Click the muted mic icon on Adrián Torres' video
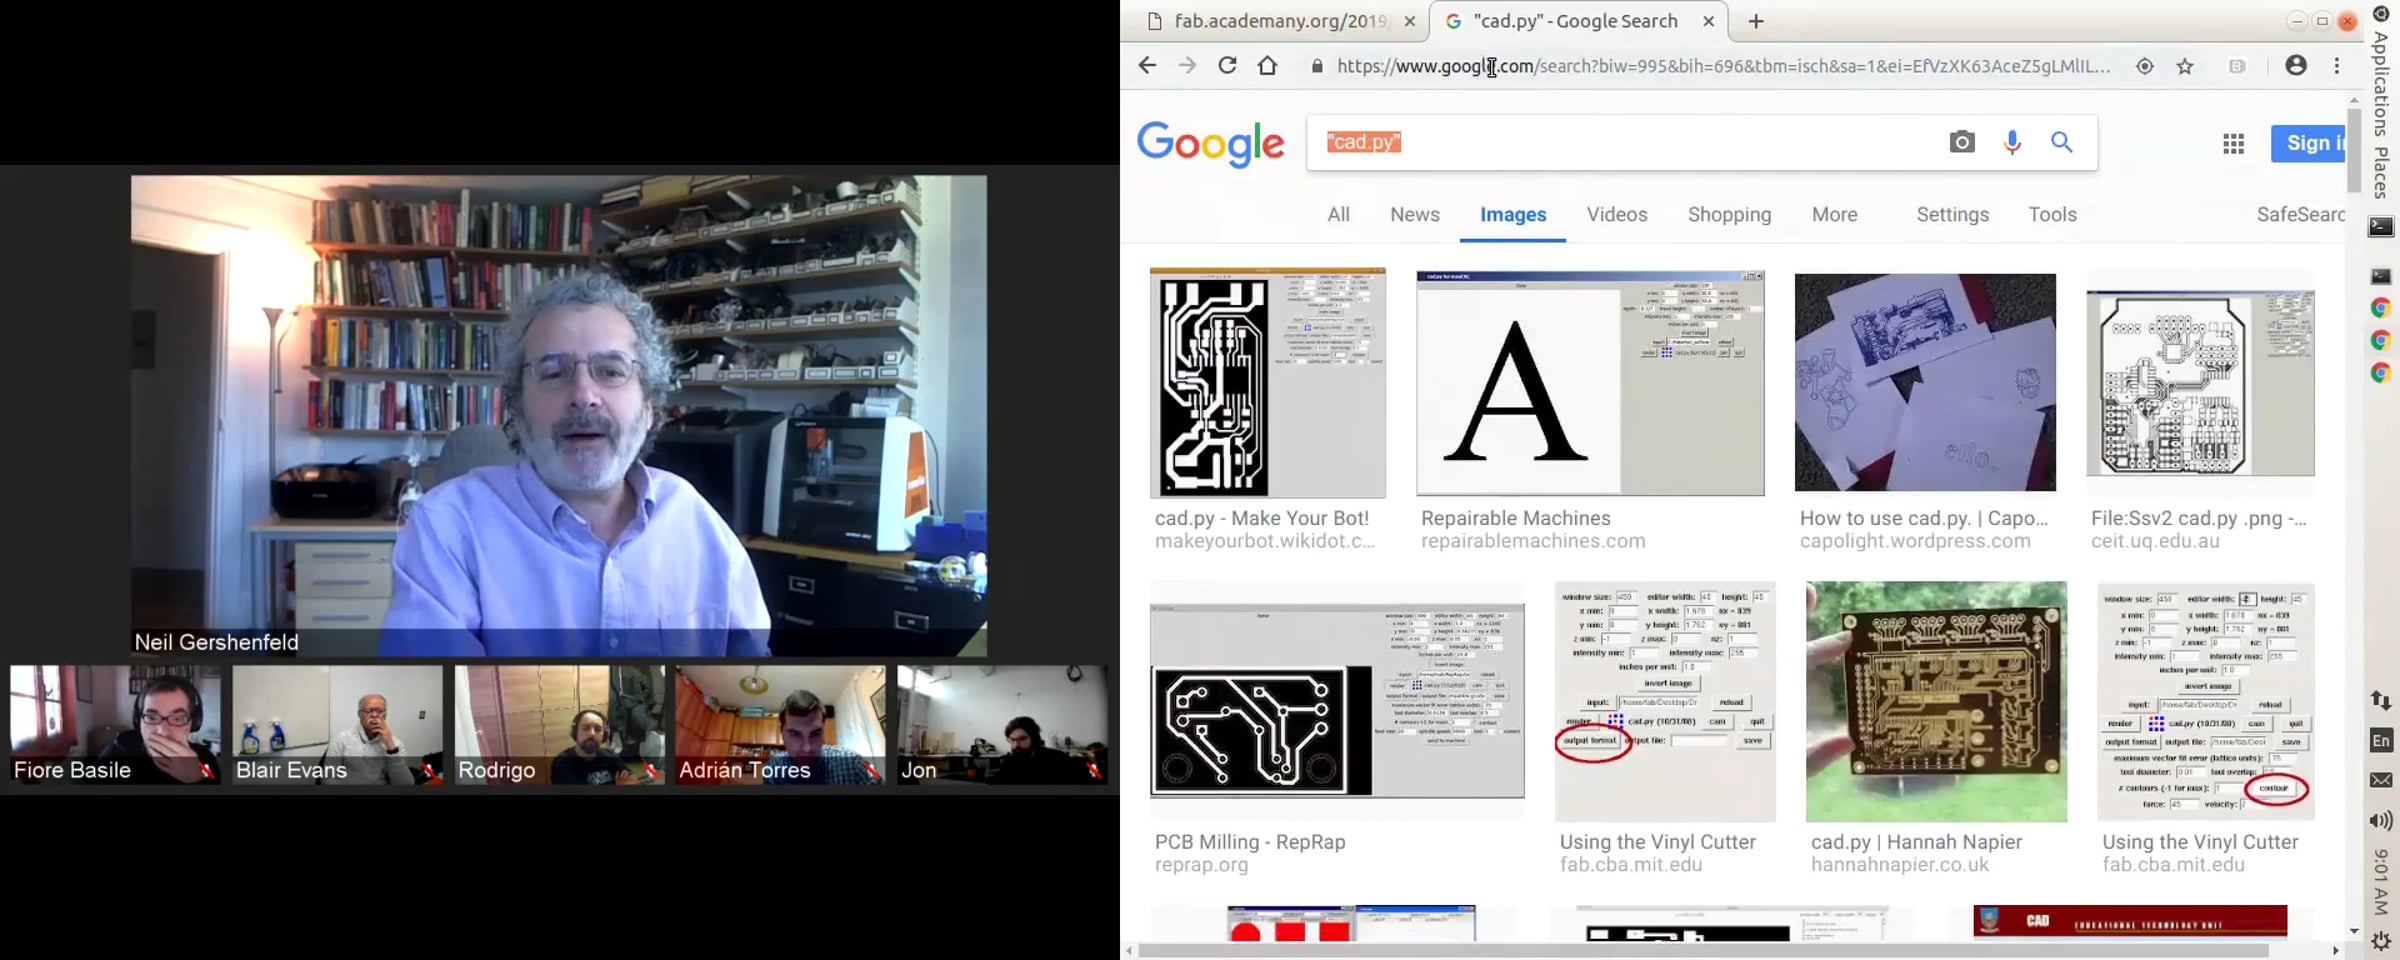Image resolution: width=2400 pixels, height=960 pixels. [x=871, y=770]
